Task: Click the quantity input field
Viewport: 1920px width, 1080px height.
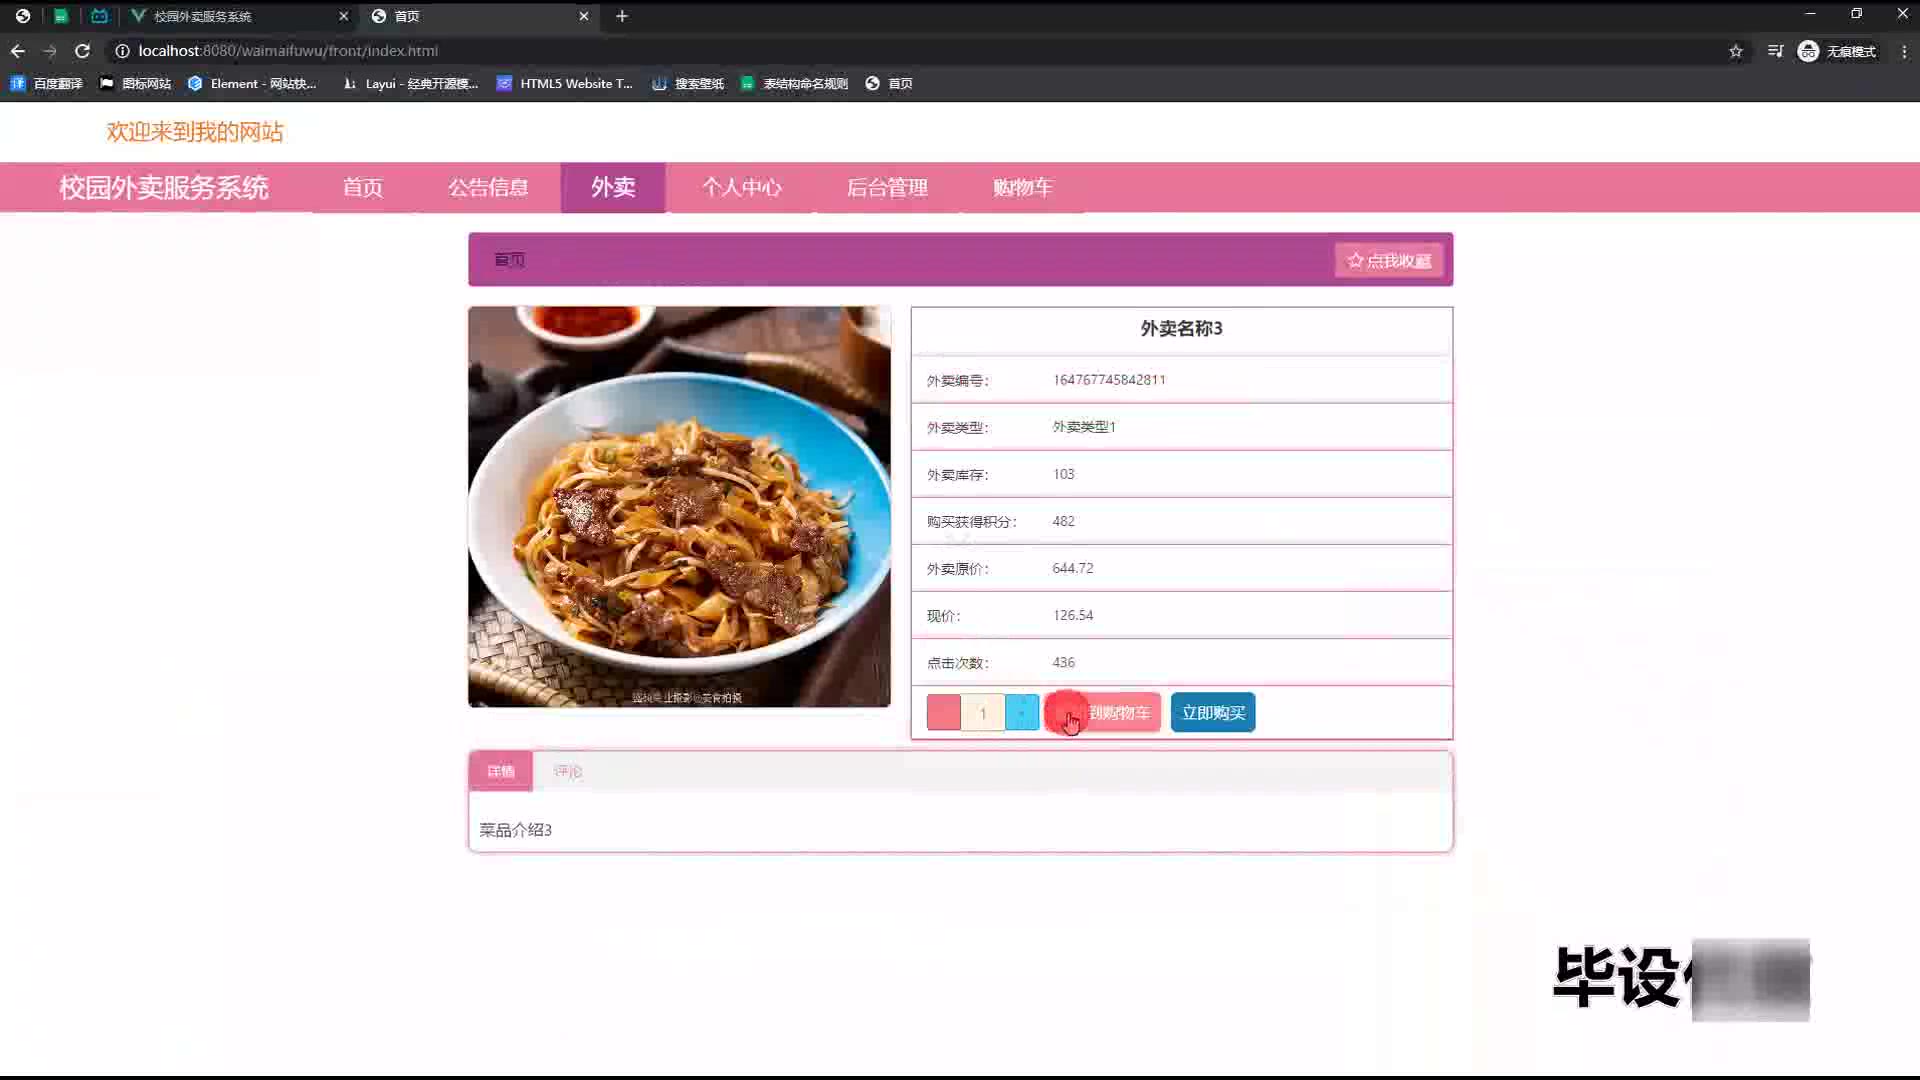Action: [983, 713]
